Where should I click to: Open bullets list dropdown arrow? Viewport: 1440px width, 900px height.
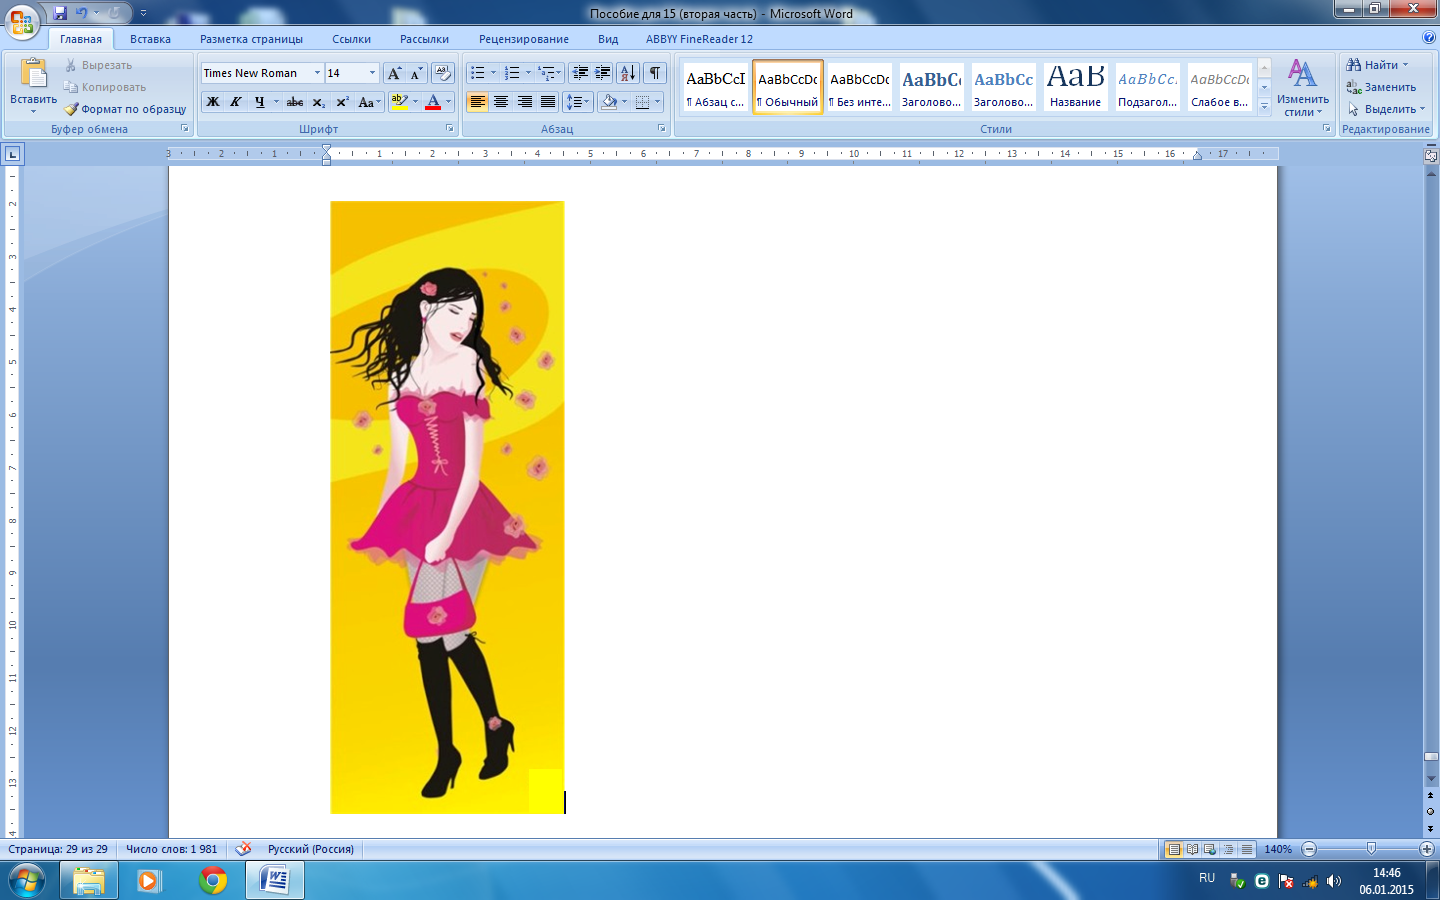493,73
